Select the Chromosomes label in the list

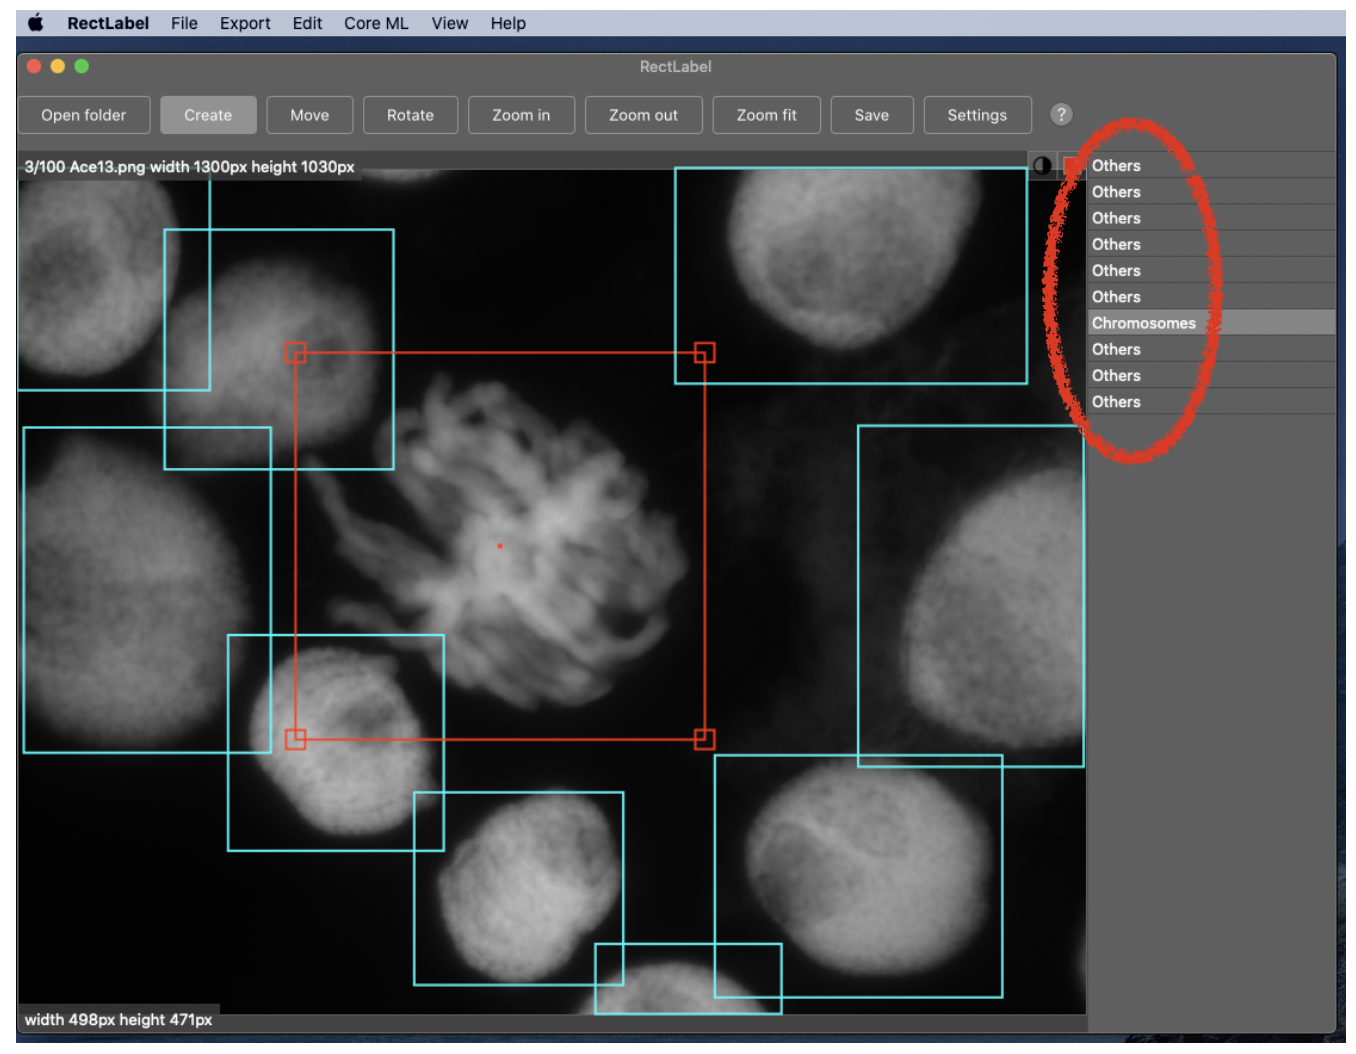coord(1143,323)
